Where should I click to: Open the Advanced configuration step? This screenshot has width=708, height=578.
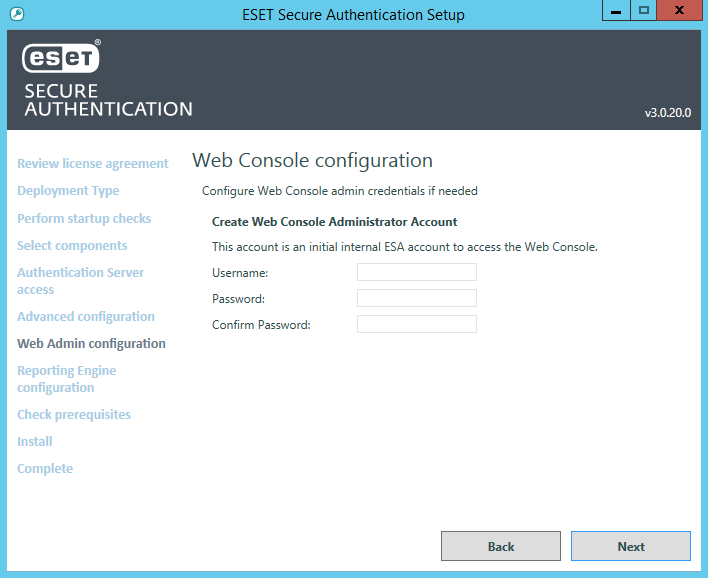click(x=86, y=316)
